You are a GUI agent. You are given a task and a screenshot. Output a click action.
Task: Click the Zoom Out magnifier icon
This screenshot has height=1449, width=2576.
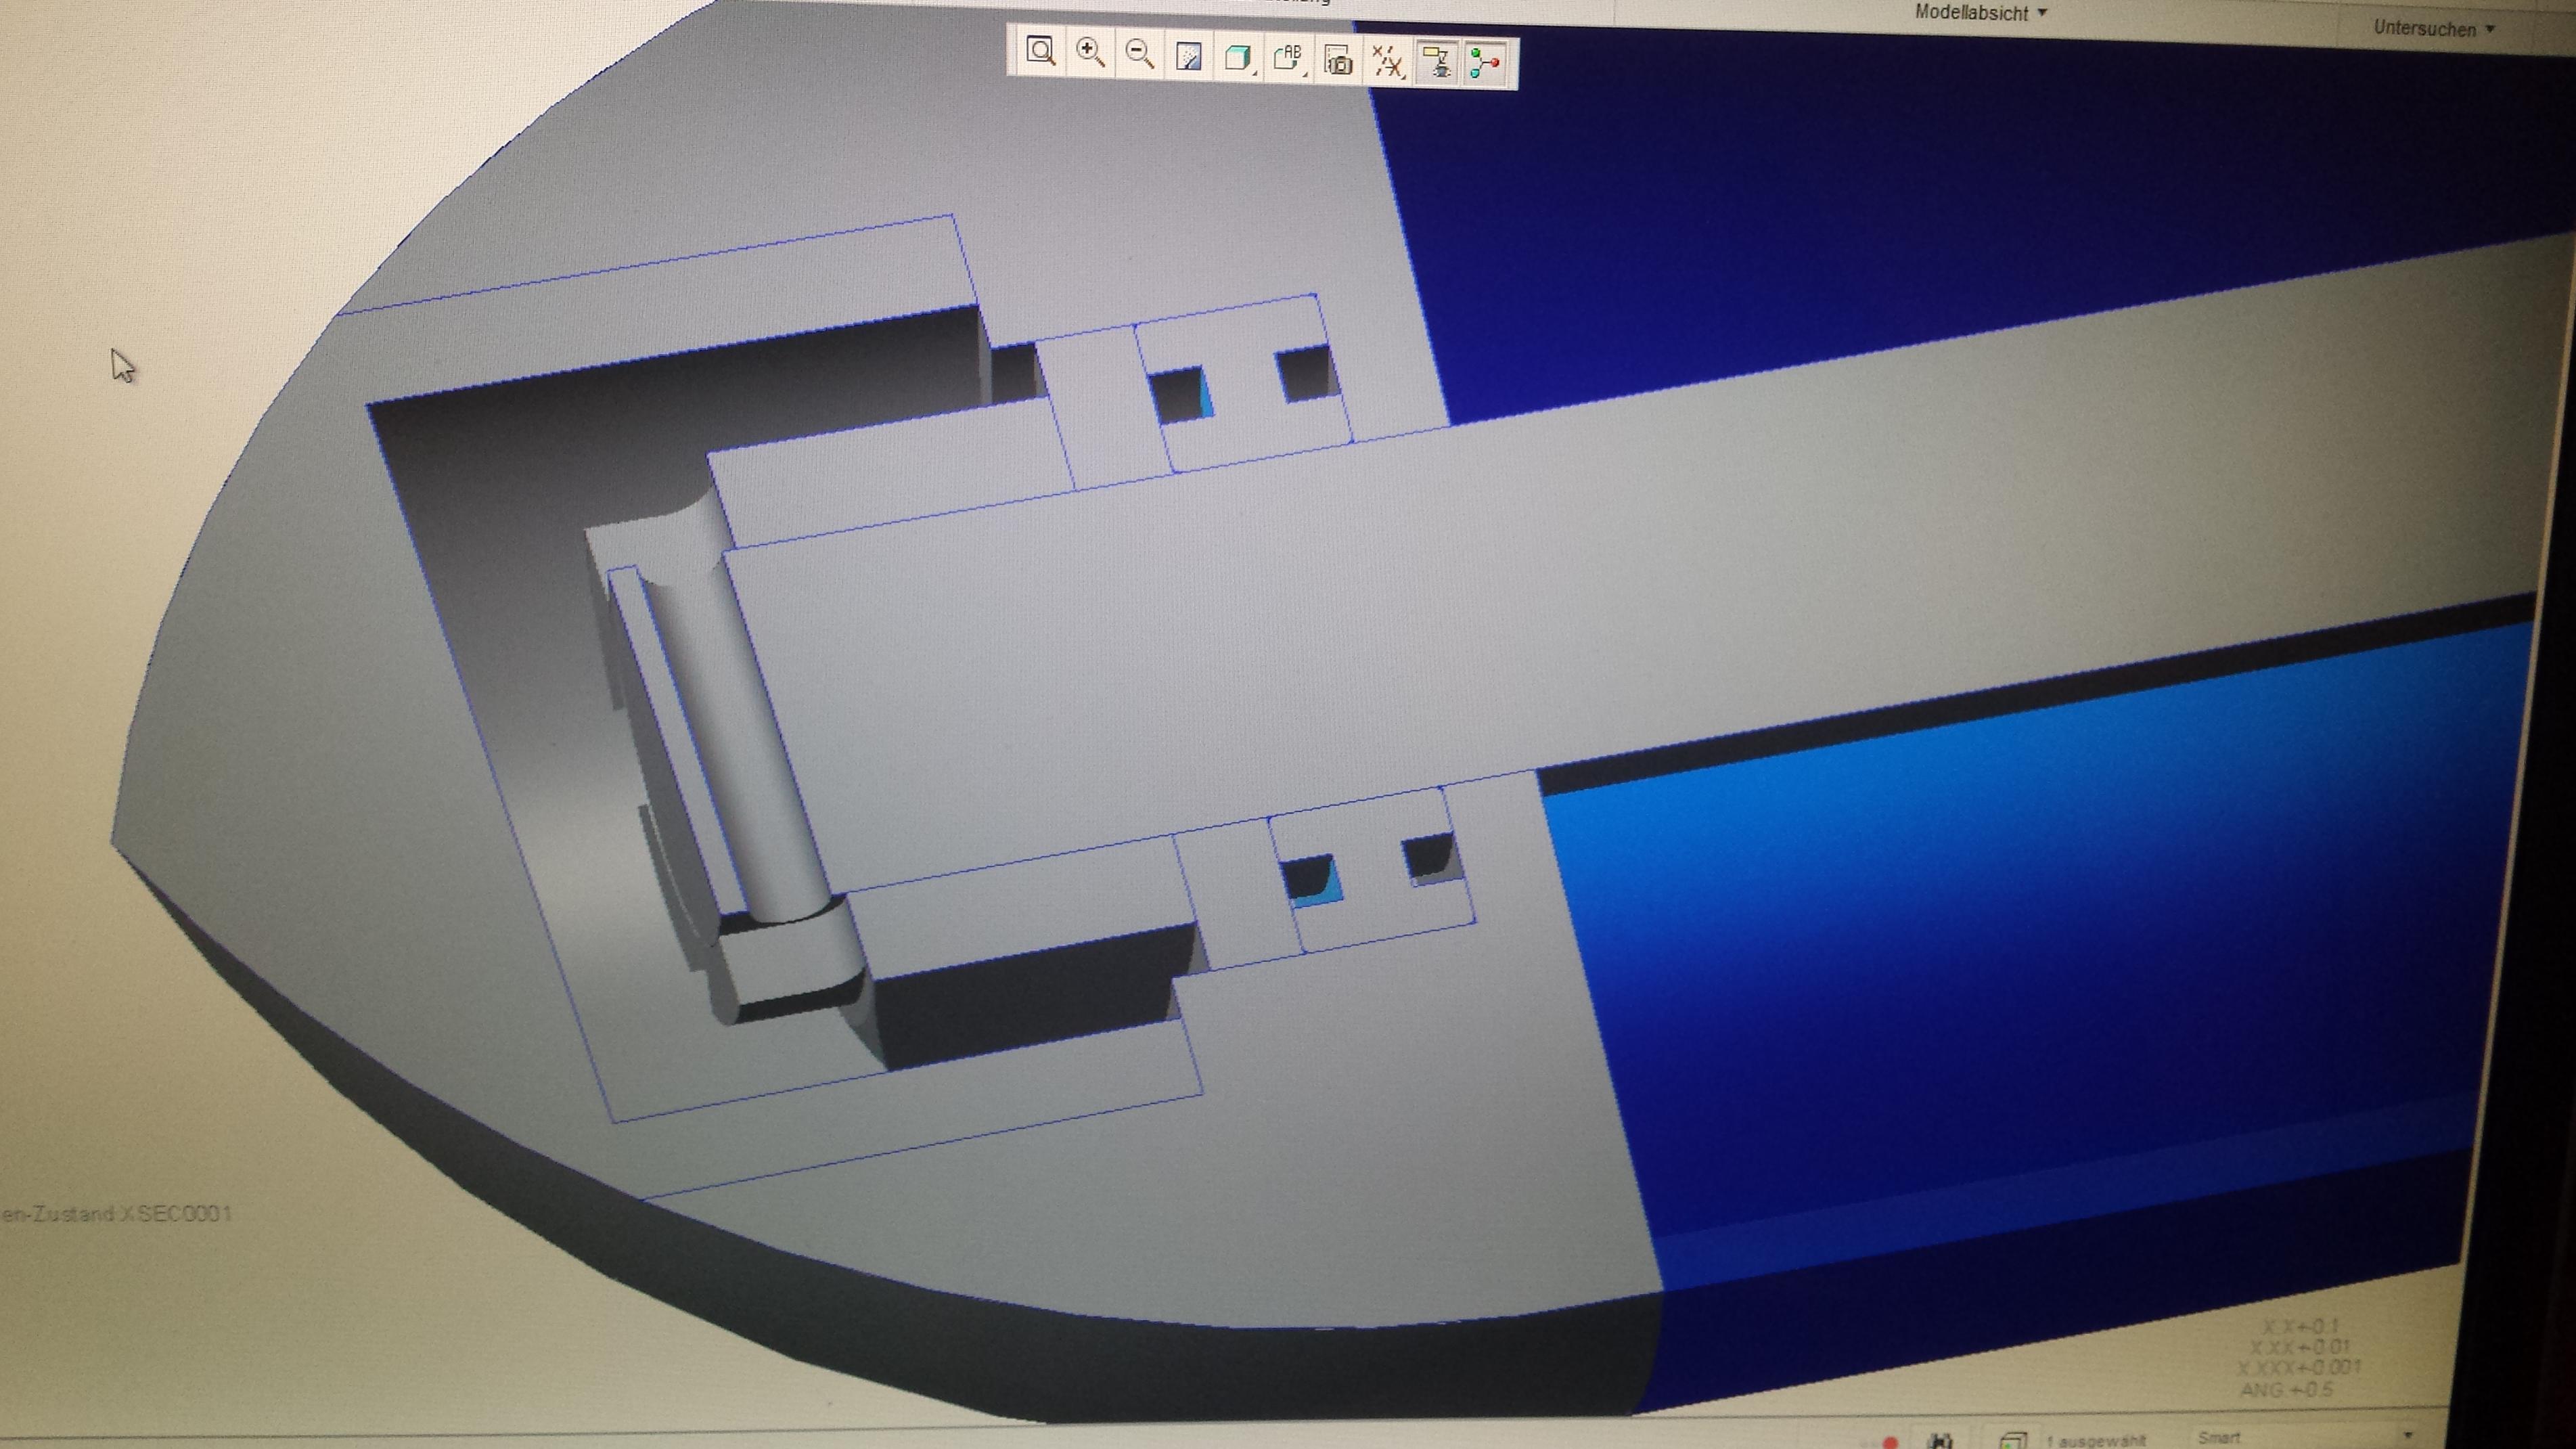[1140, 54]
